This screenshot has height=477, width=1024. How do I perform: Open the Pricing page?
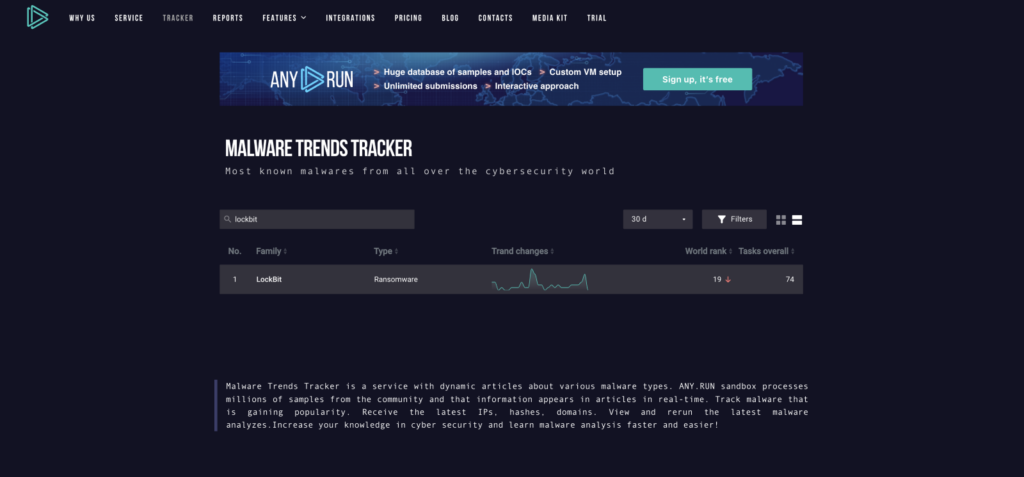pos(408,18)
